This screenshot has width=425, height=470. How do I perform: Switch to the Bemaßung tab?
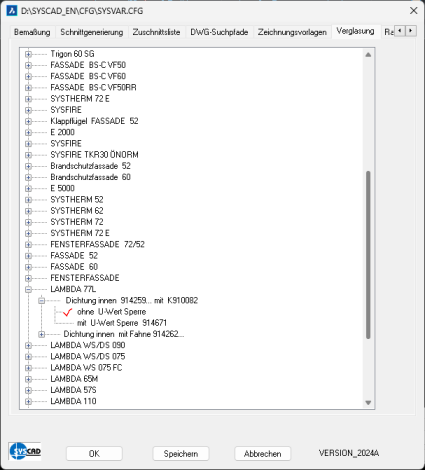click(x=32, y=32)
